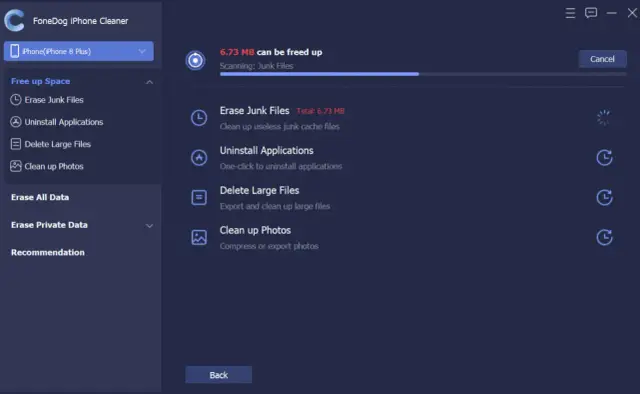Click 'Total: 6.73 MB' red label
The image size is (640, 394).
320,111
